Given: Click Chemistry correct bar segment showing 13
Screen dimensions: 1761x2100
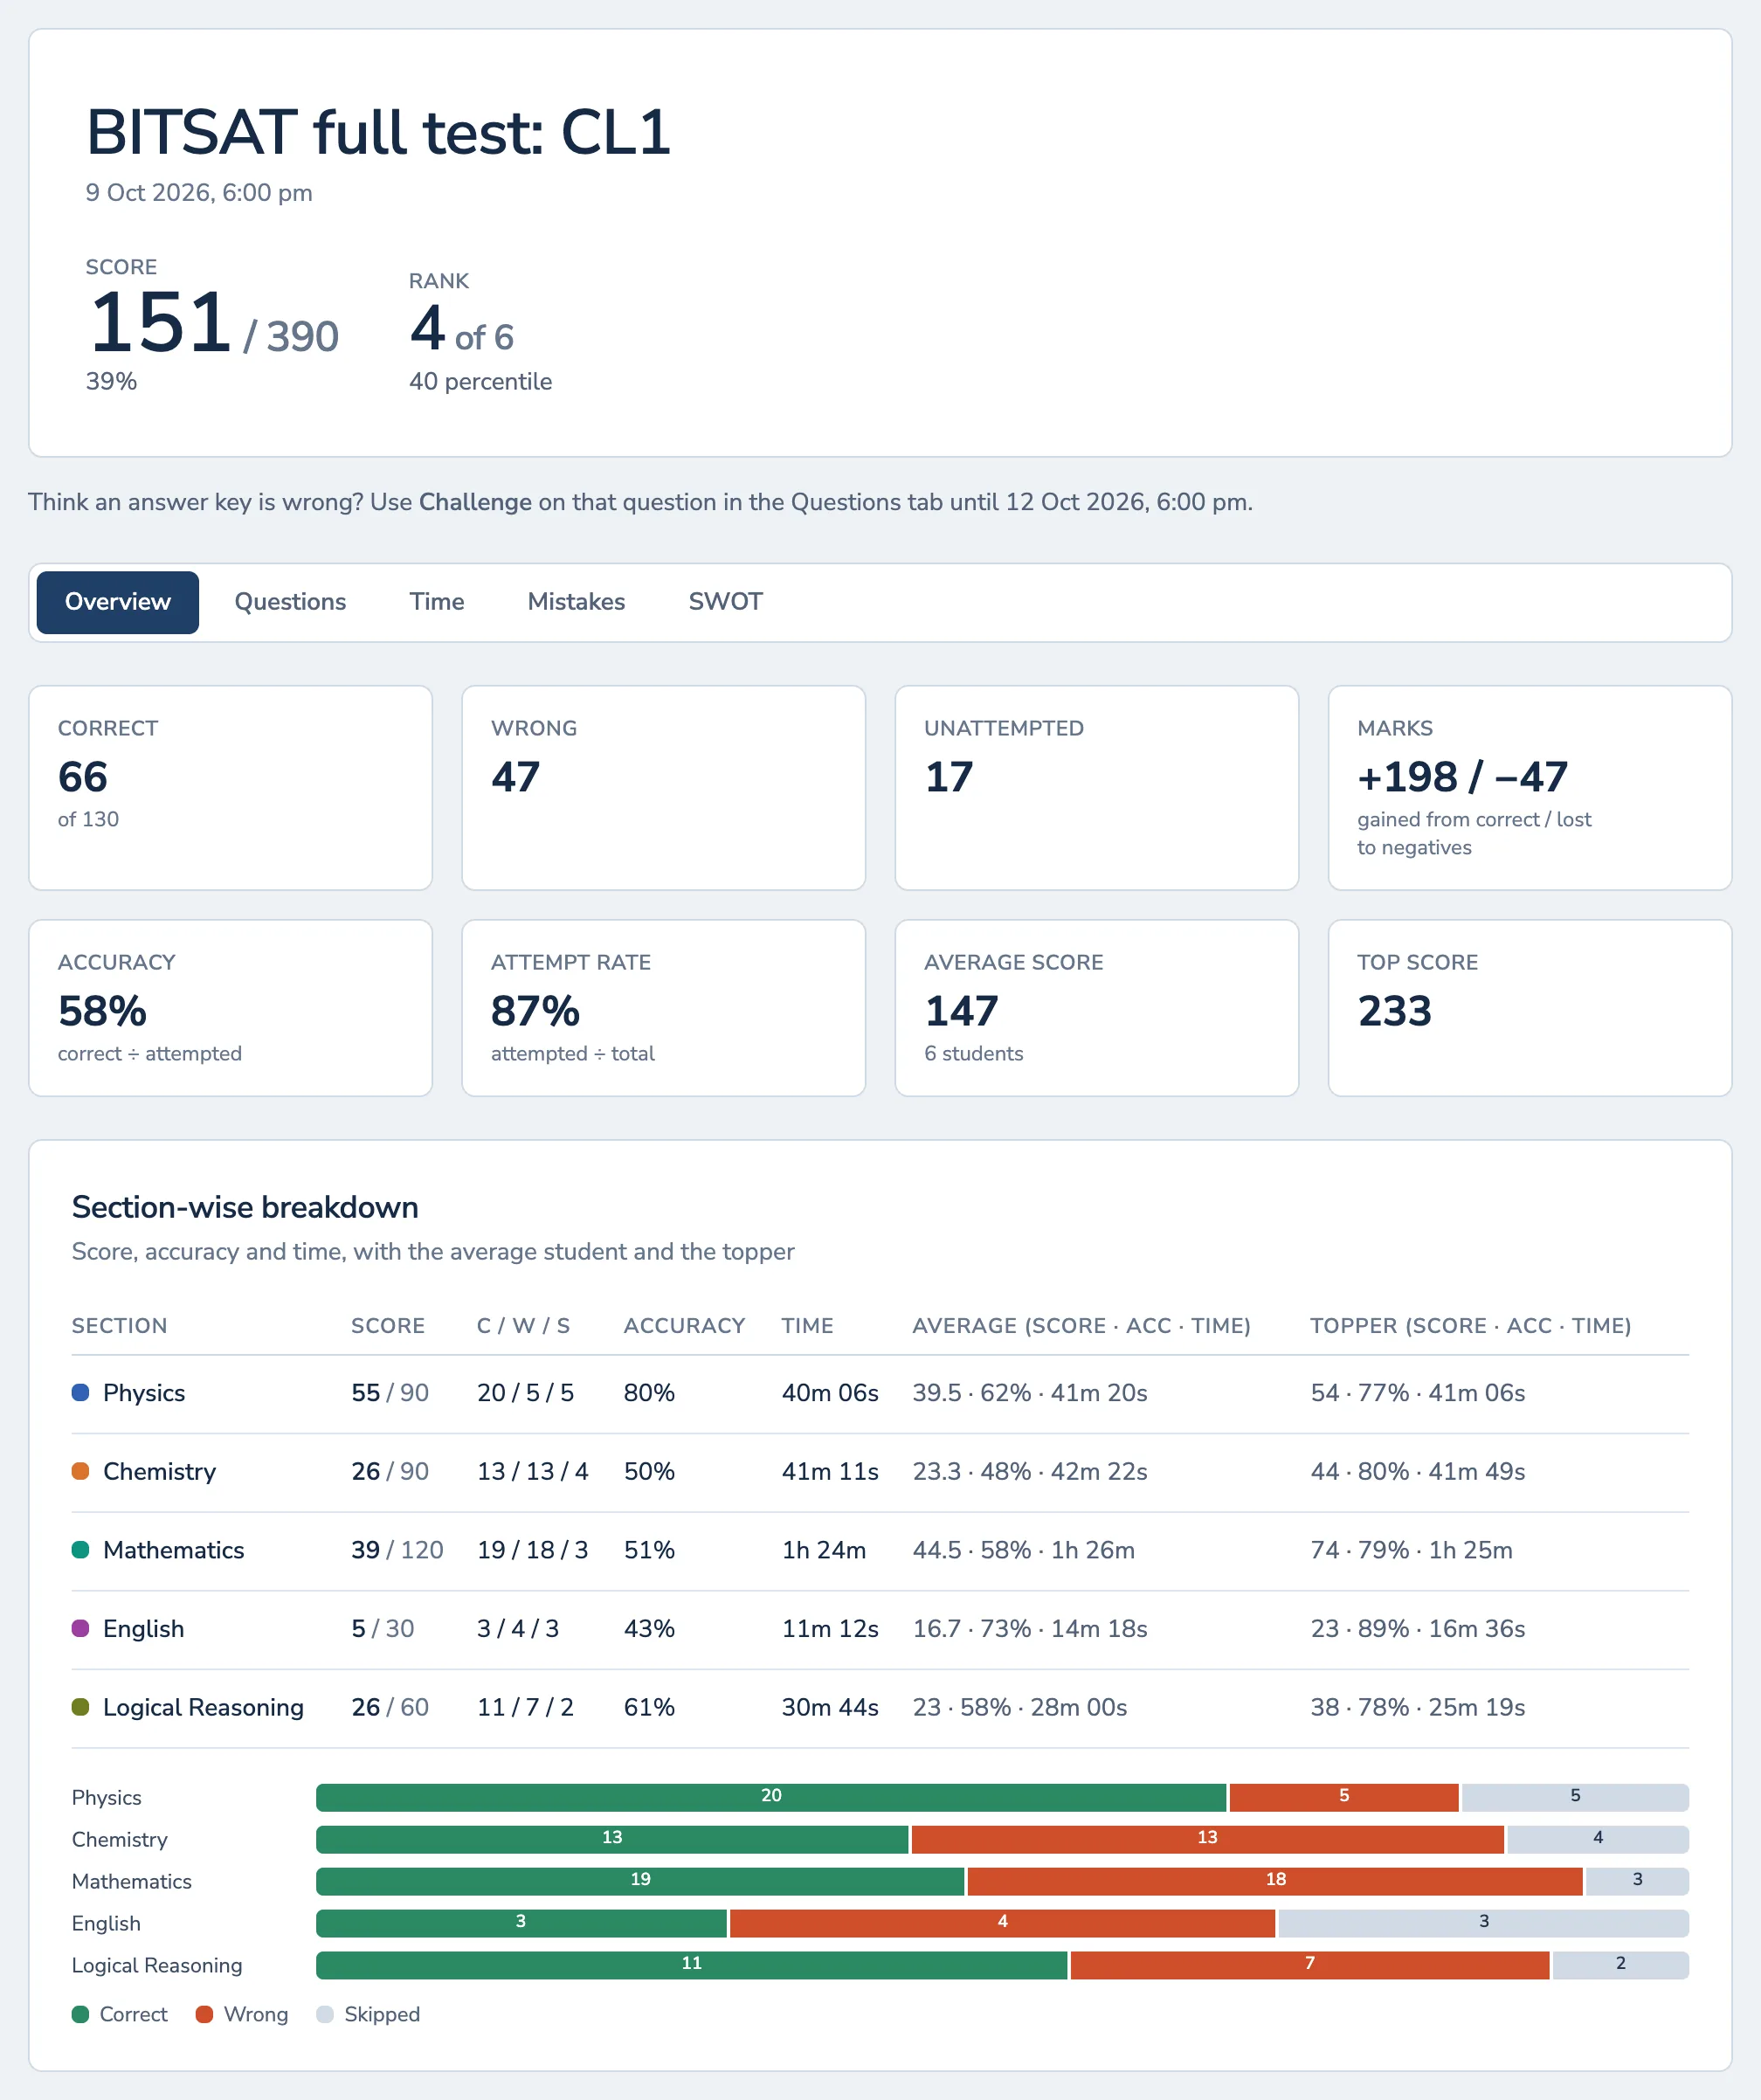Looking at the screenshot, I should tap(612, 1839).
